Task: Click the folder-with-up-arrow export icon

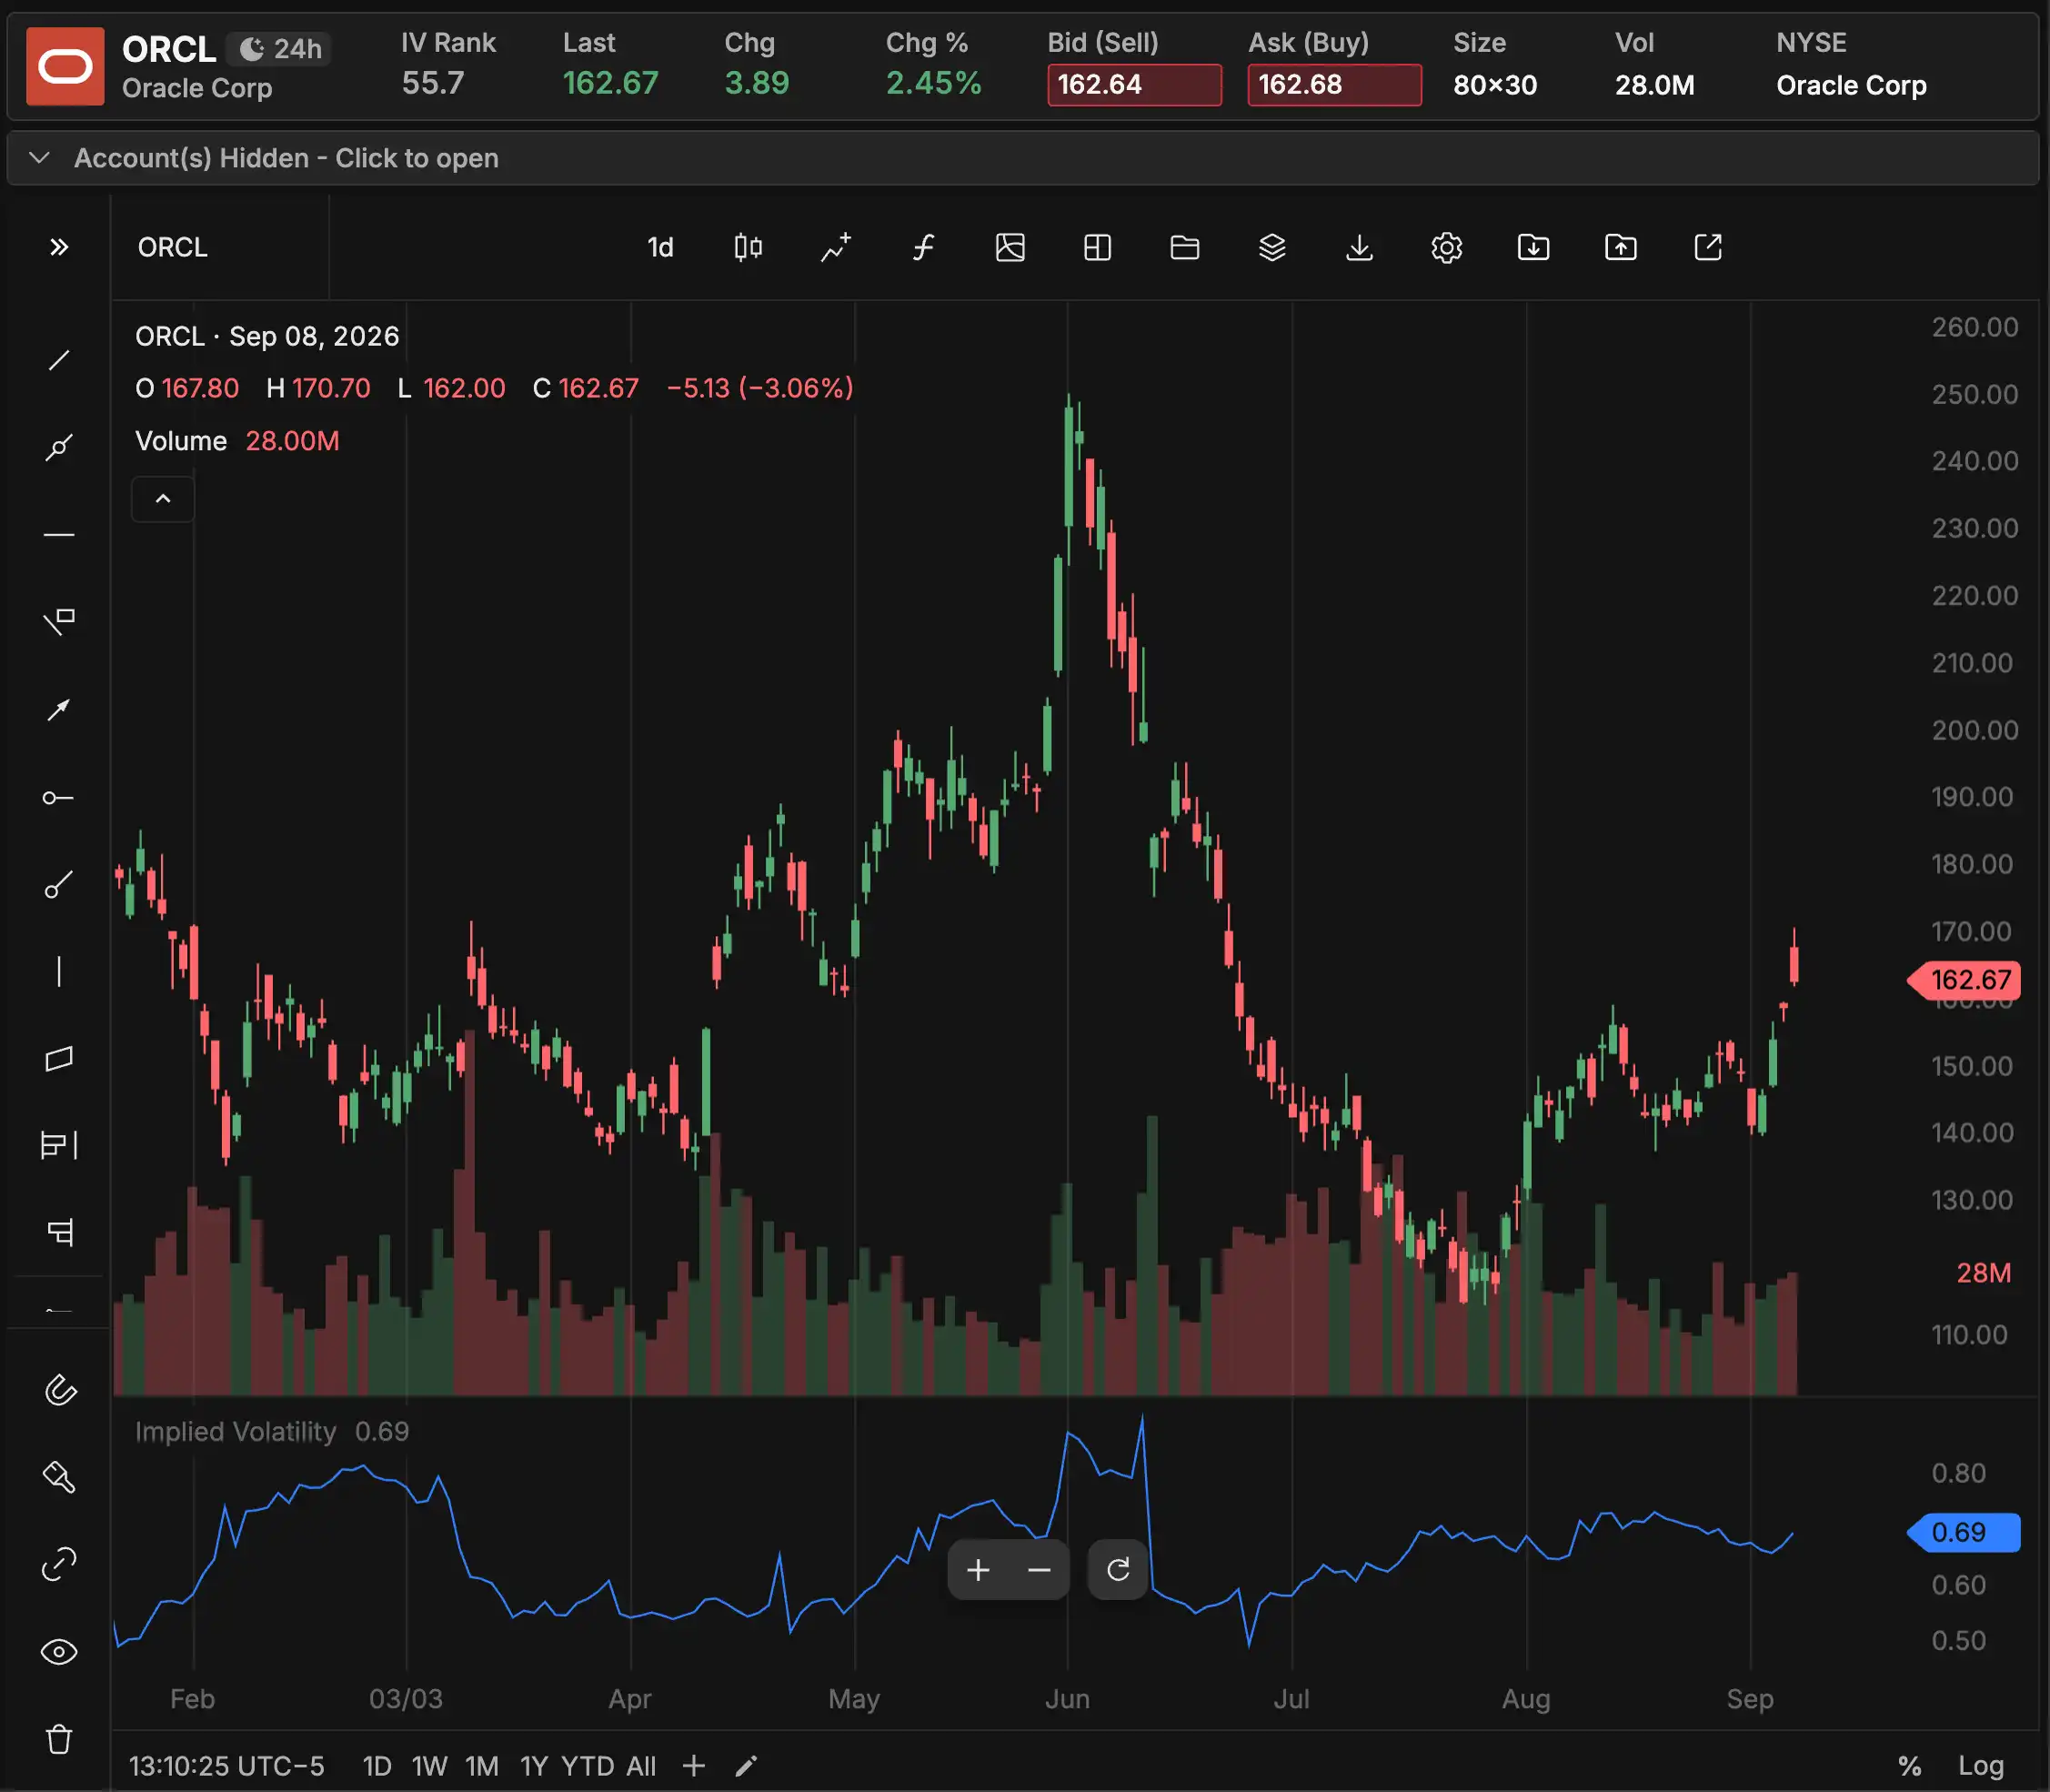Action: click(x=1621, y=247)
